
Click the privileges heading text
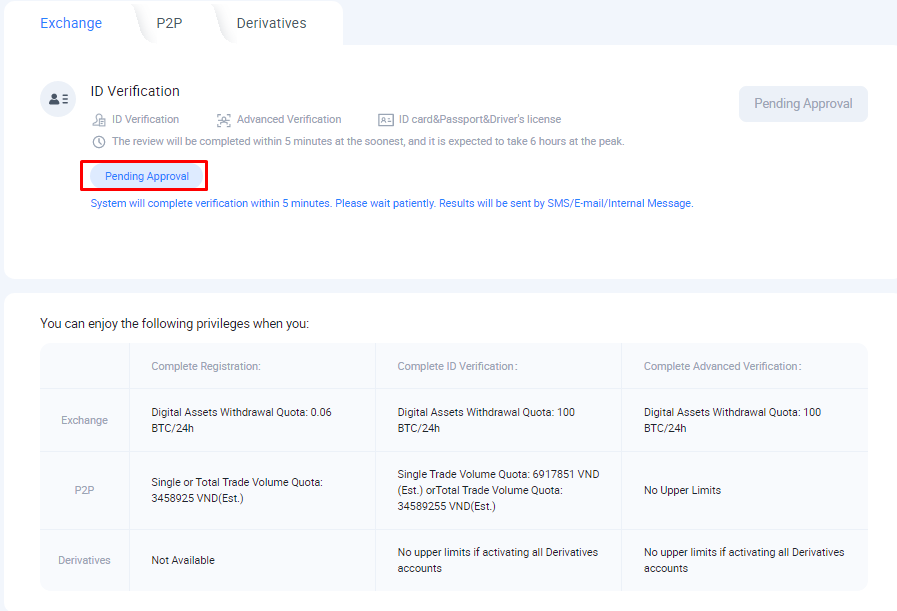(174, 323)
